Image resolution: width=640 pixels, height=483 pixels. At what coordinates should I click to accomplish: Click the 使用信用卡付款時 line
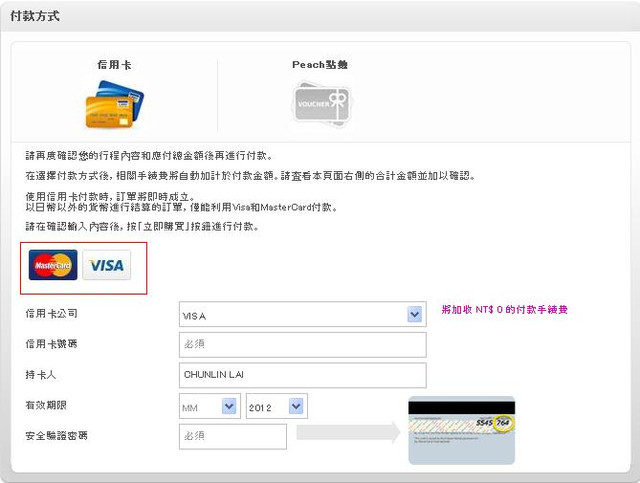[110, 196]
